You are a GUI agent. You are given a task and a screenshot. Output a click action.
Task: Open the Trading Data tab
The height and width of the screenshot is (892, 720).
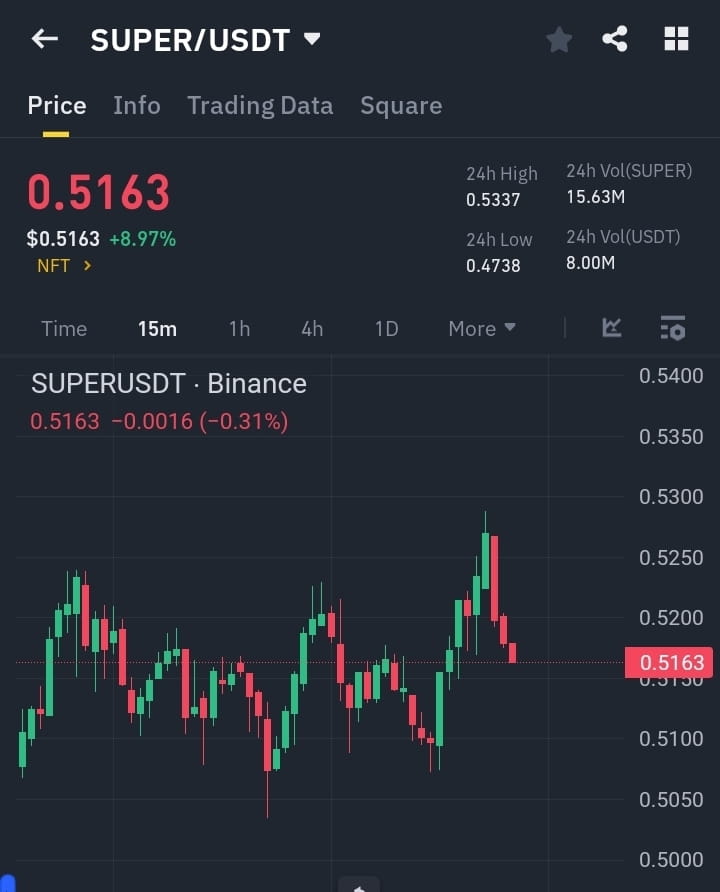click(x=260, y=105)
